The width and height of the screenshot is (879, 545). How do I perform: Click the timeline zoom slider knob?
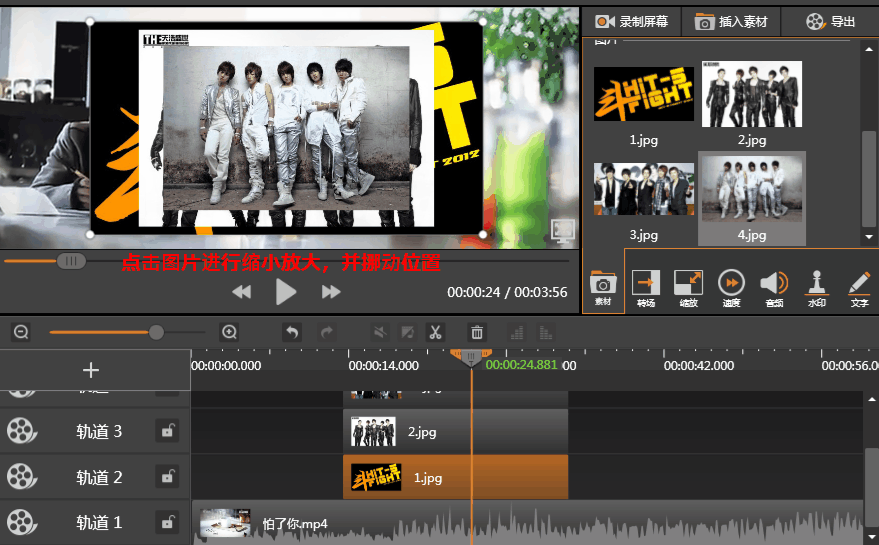tap(156, 332)
